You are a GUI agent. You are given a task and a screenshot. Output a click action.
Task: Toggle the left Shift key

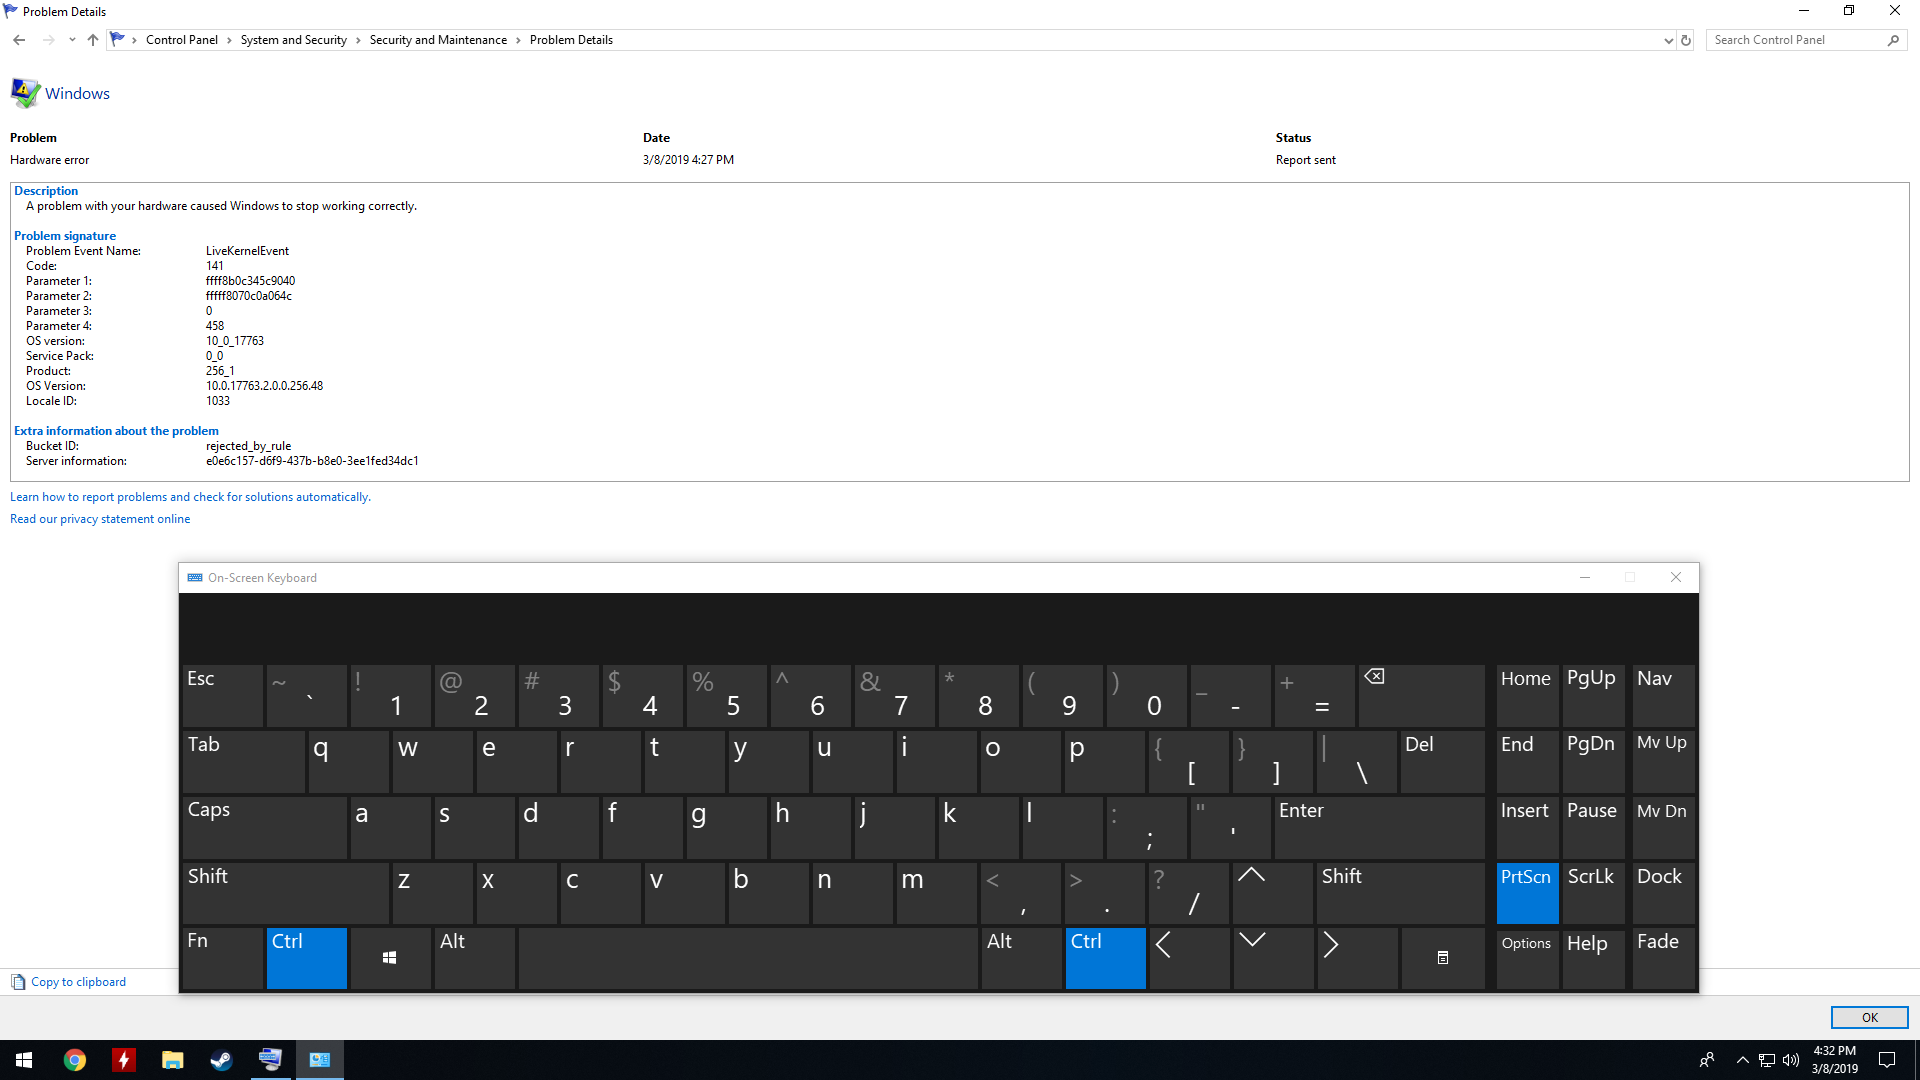coord(284,892)
